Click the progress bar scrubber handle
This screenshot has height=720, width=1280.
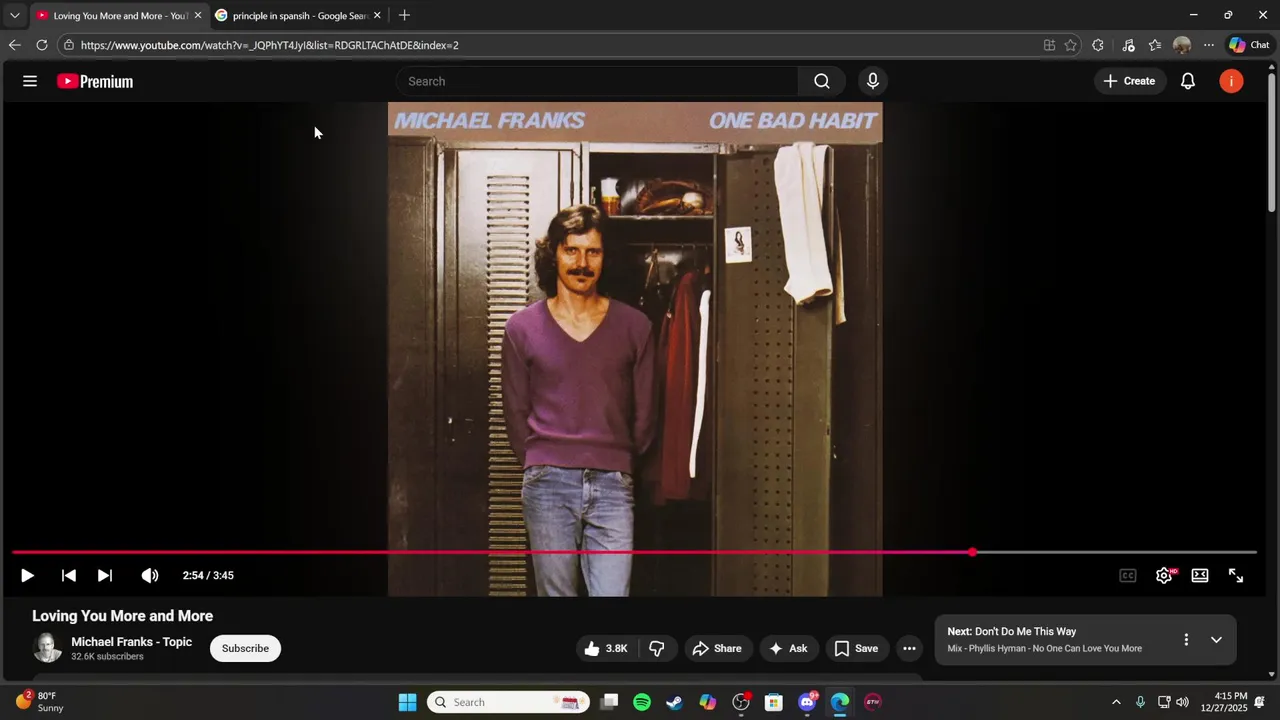tap(972, 552)
